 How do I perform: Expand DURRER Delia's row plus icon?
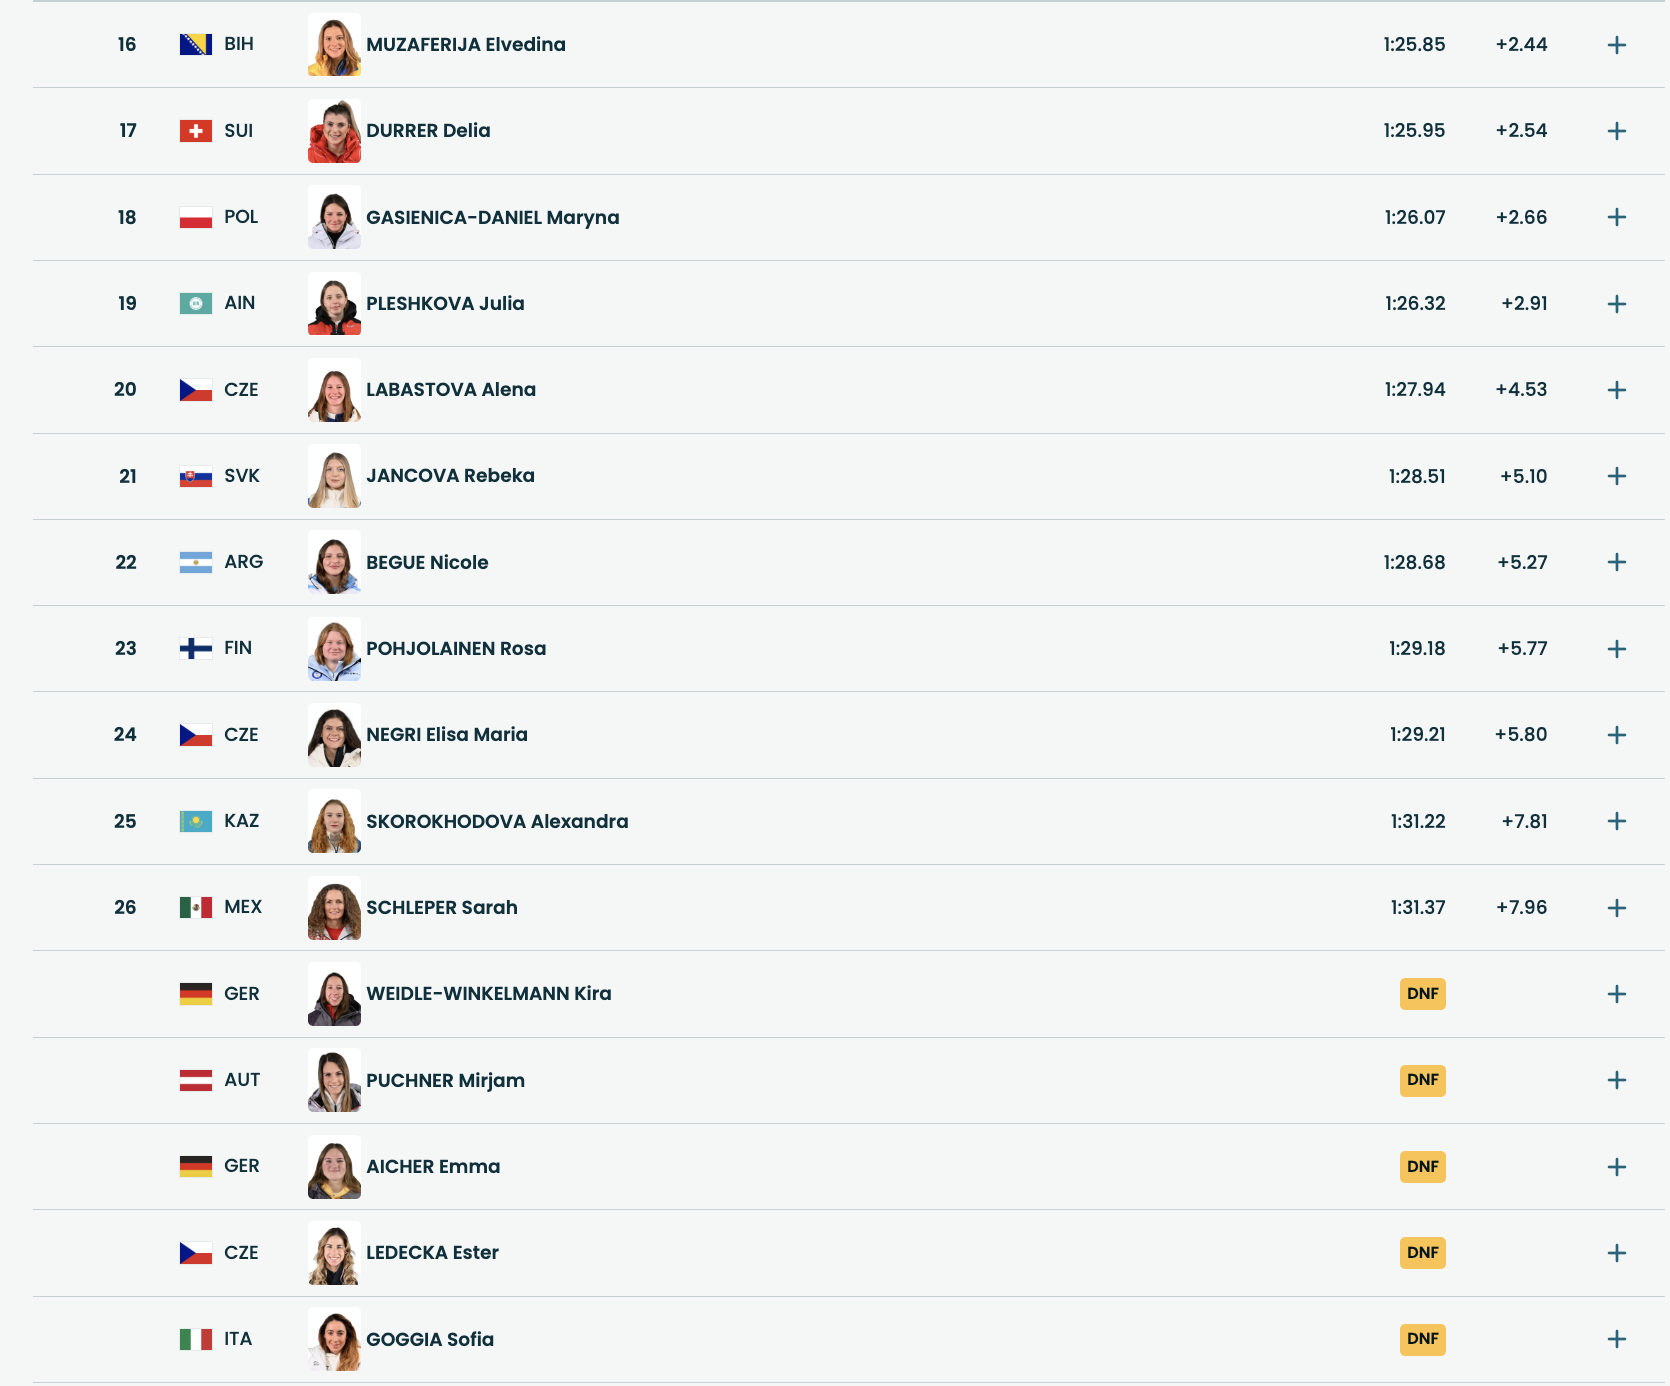(x=1616, y=131)
